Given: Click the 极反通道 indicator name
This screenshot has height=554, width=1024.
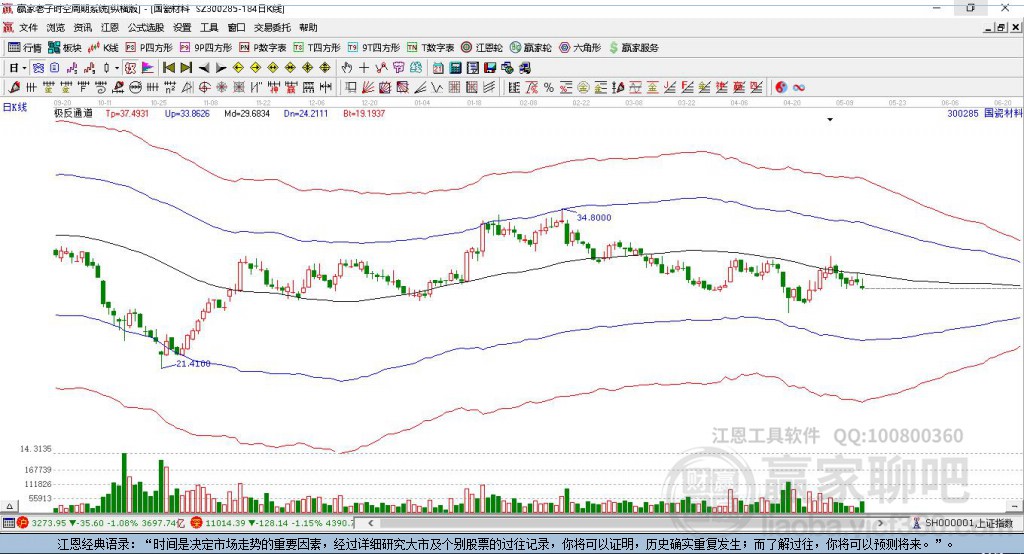Looking at the screenshot, I should coord(73,113).
